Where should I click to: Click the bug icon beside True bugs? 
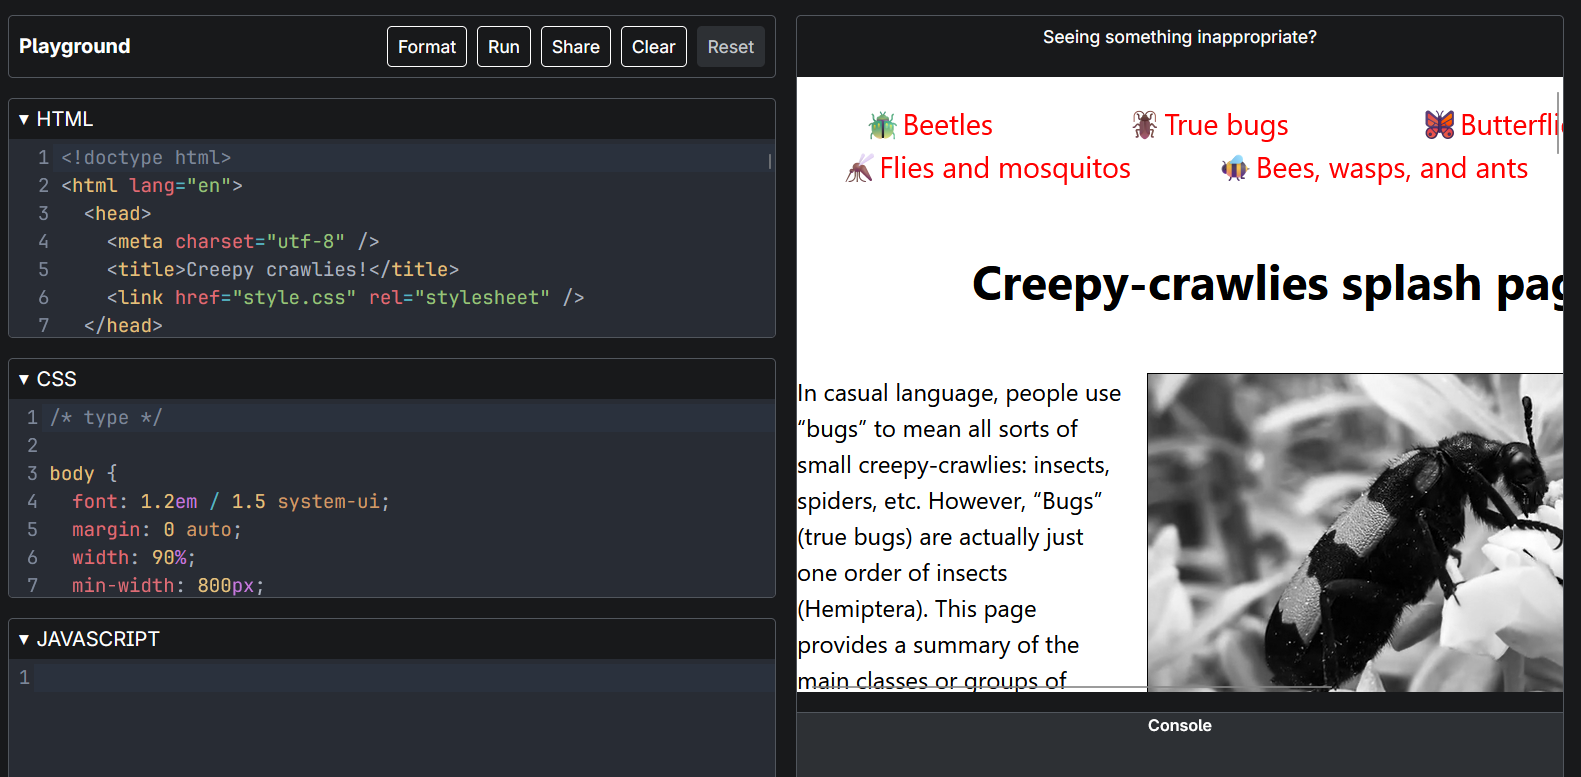pos(1144,125)
